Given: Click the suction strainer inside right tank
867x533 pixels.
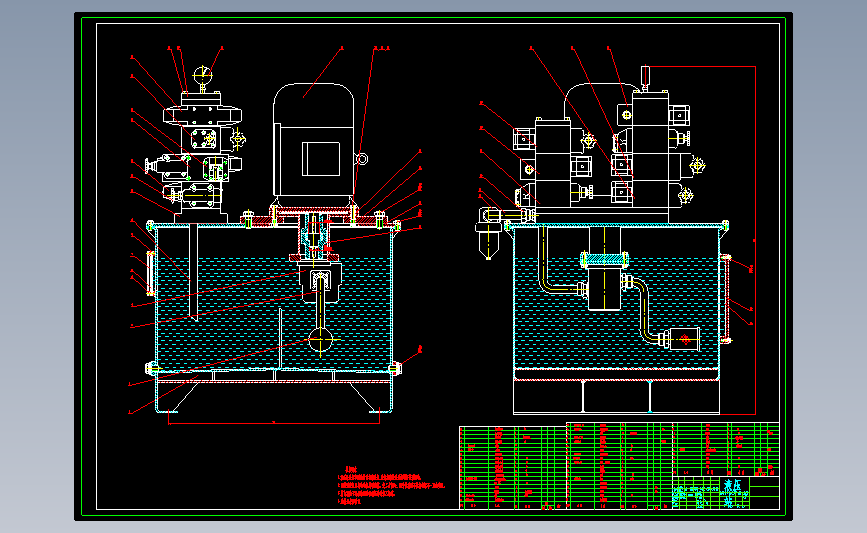Looking at the screenshot, I should (685, 339).
